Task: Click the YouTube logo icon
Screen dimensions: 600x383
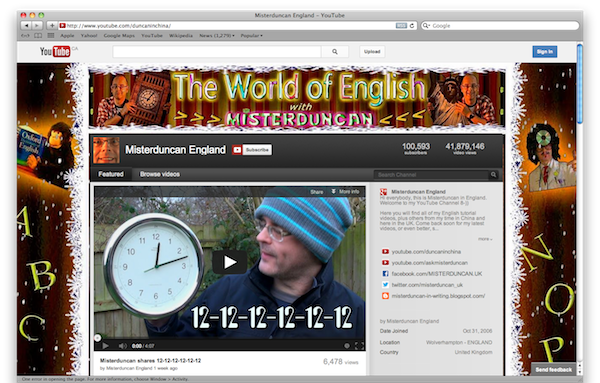Action: pos(55,51)
